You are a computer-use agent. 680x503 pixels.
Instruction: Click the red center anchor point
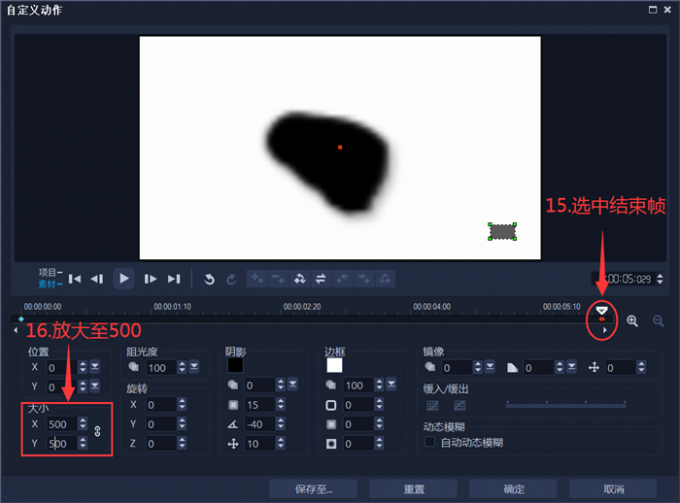coord(340,147)
